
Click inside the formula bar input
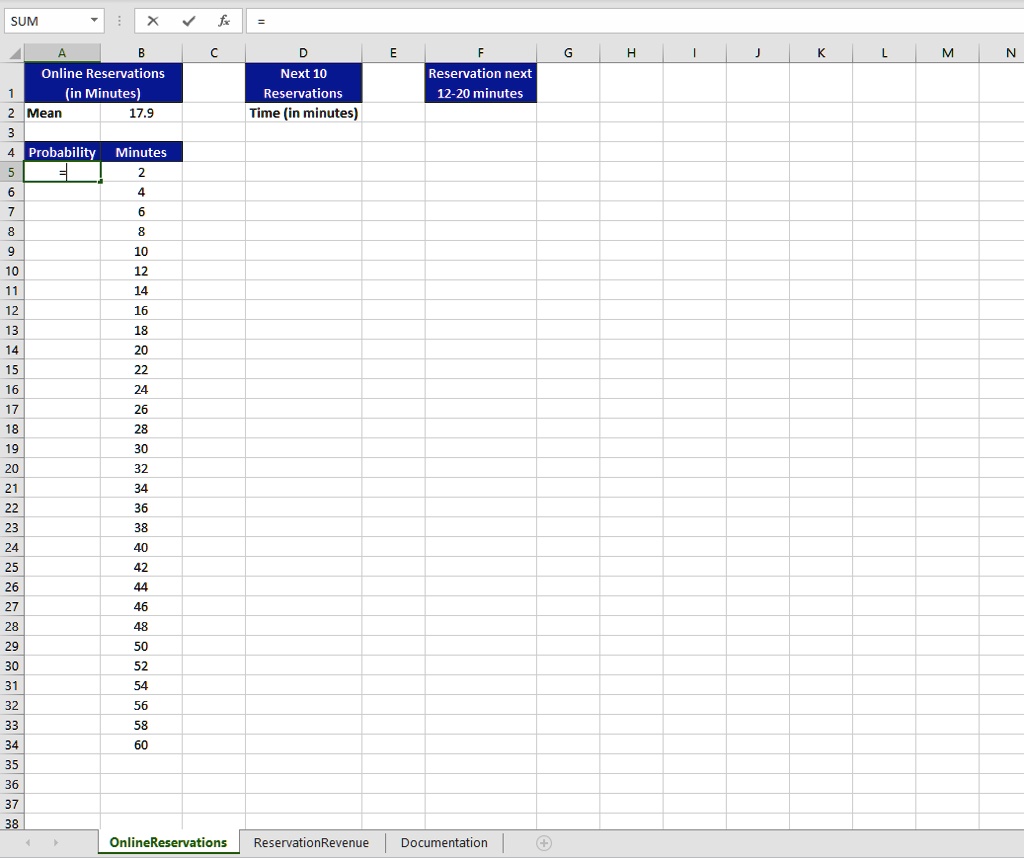coord(633,21)
